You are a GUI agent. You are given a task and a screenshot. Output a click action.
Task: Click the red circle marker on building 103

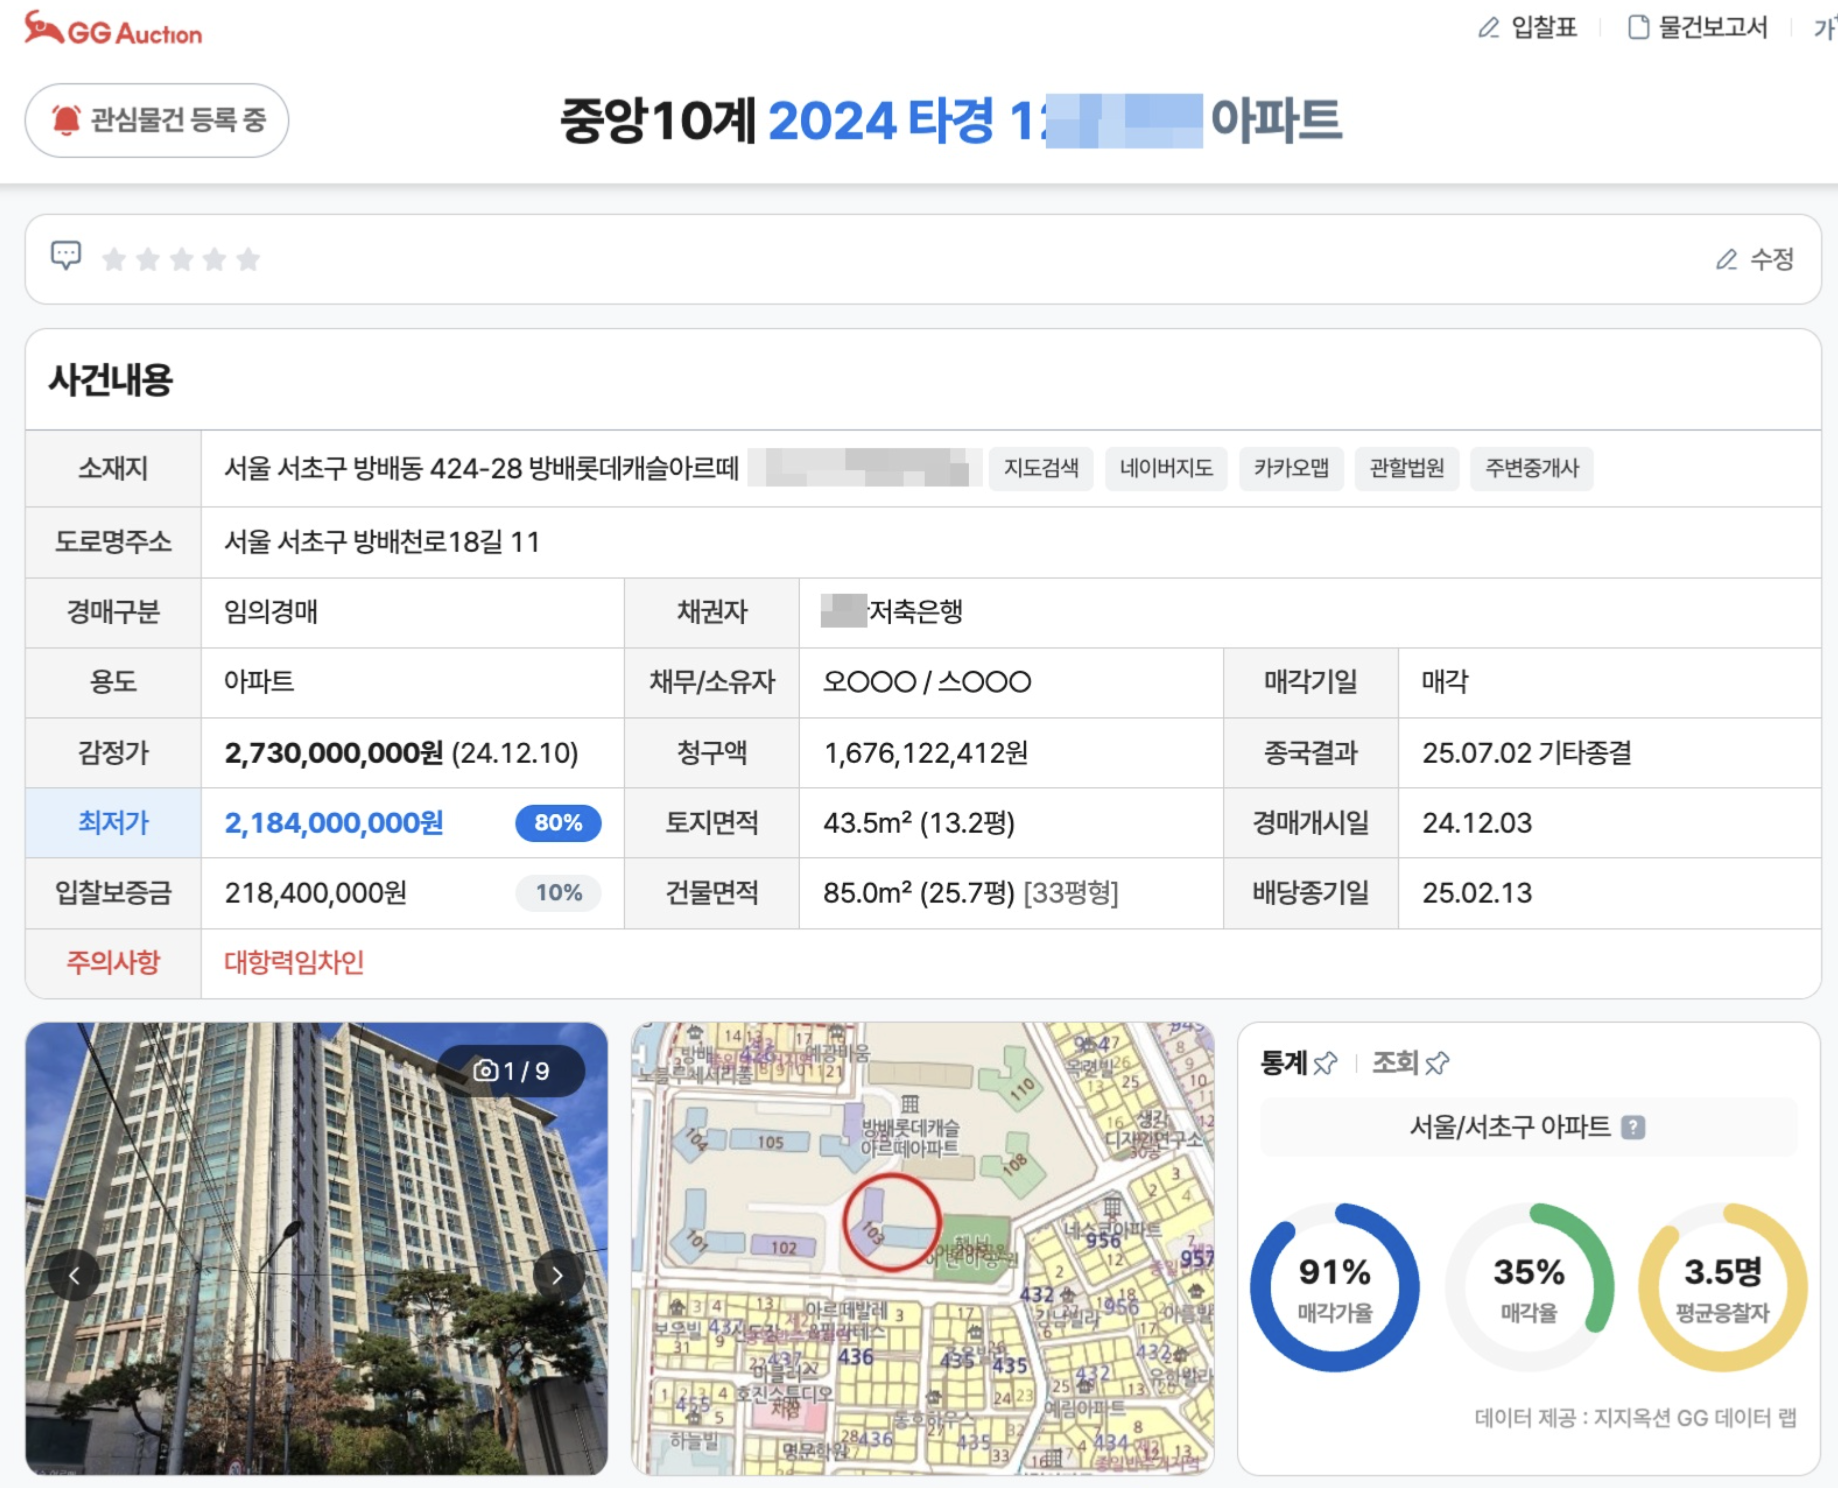tap(891, 1222)
